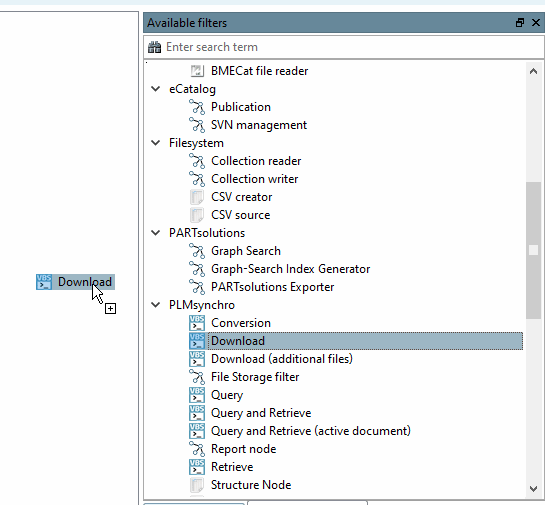Select the Download node icon on canvas

tap(44, 282)
